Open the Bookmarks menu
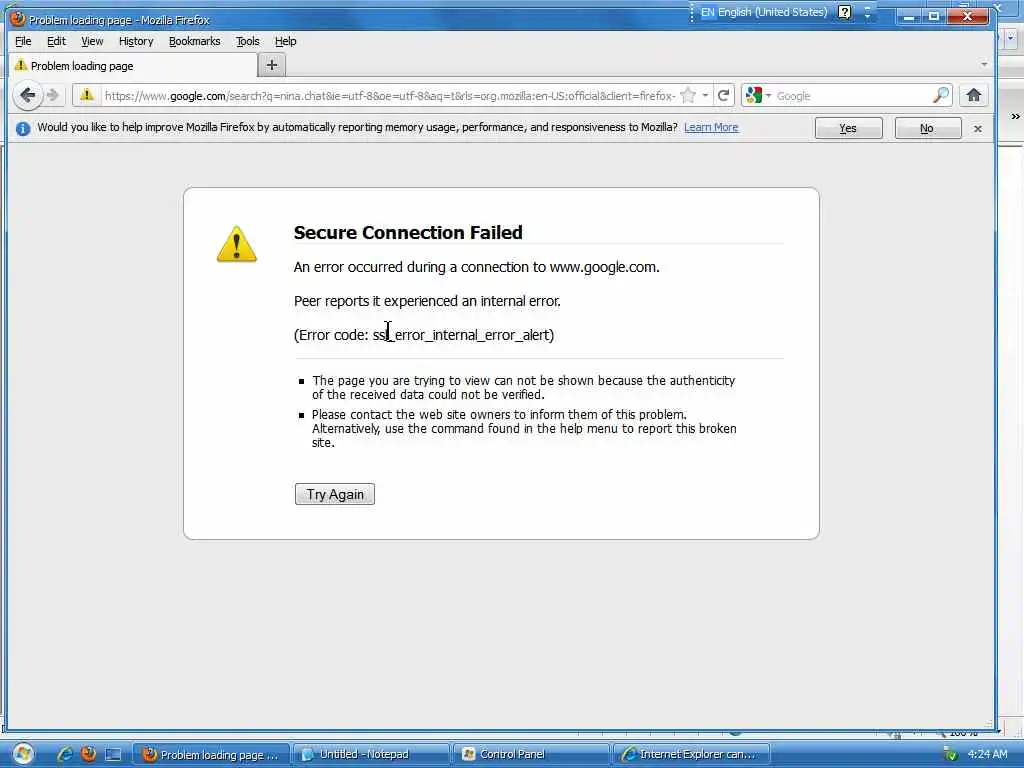1024x768 pixels. click(195, 41)
